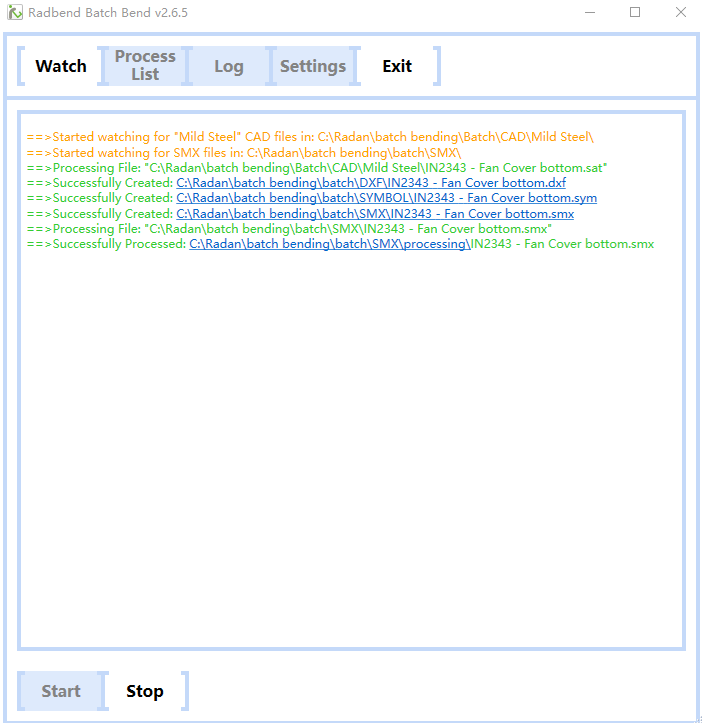
Task: Open the Fan Cover bottom.dxf link
Action: [371, 183]
